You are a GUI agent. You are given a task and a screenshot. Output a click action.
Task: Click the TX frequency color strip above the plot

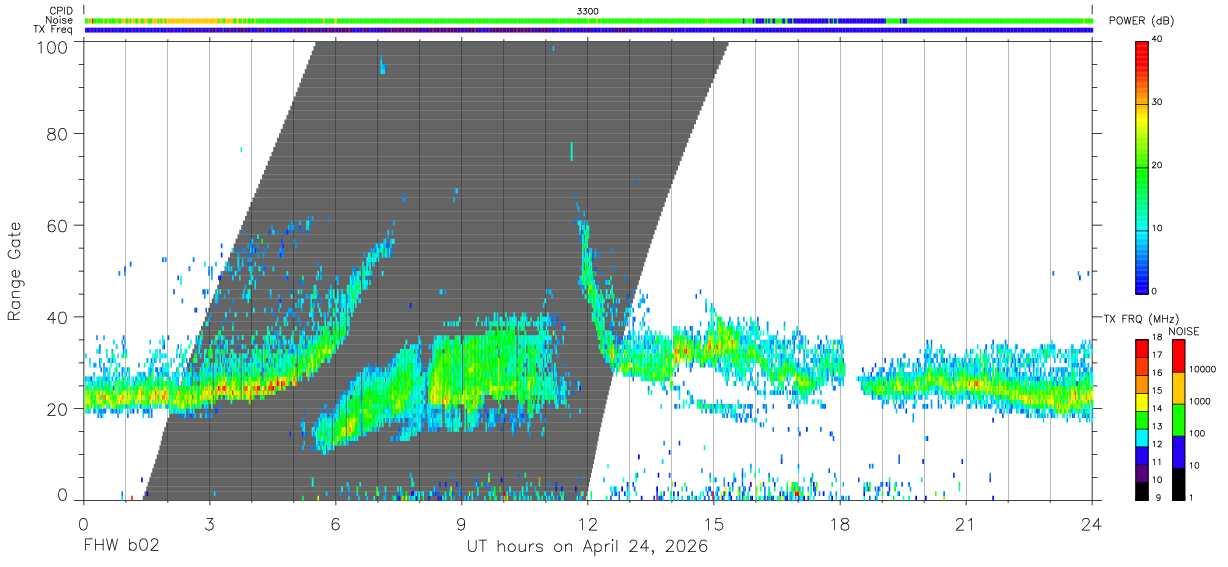click(x=588, y=30)
